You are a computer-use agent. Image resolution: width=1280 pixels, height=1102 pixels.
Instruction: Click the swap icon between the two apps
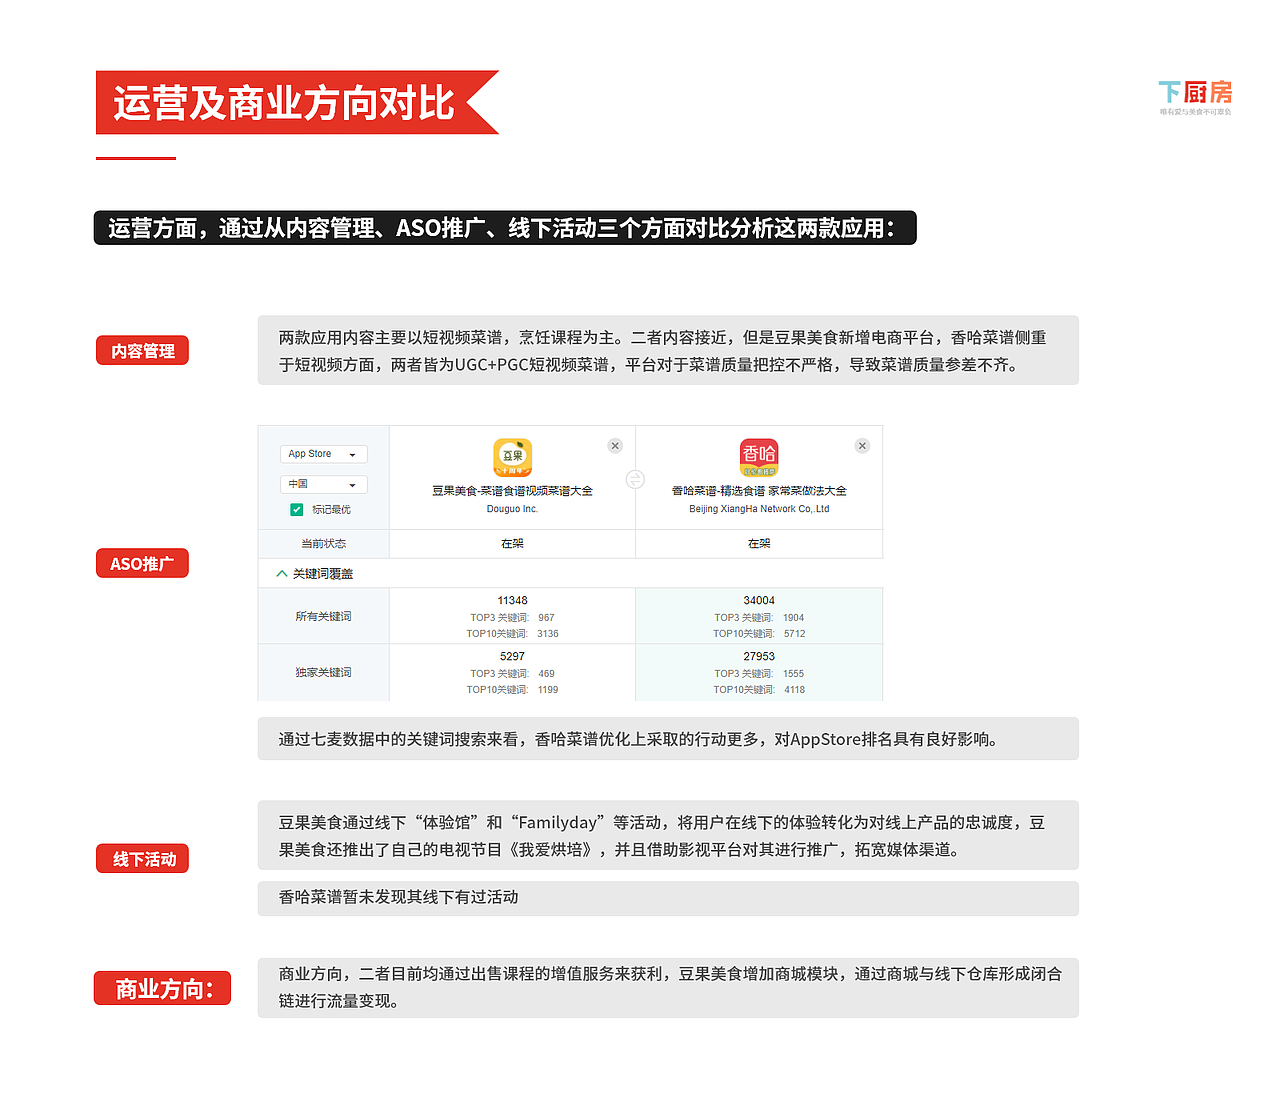636,478
